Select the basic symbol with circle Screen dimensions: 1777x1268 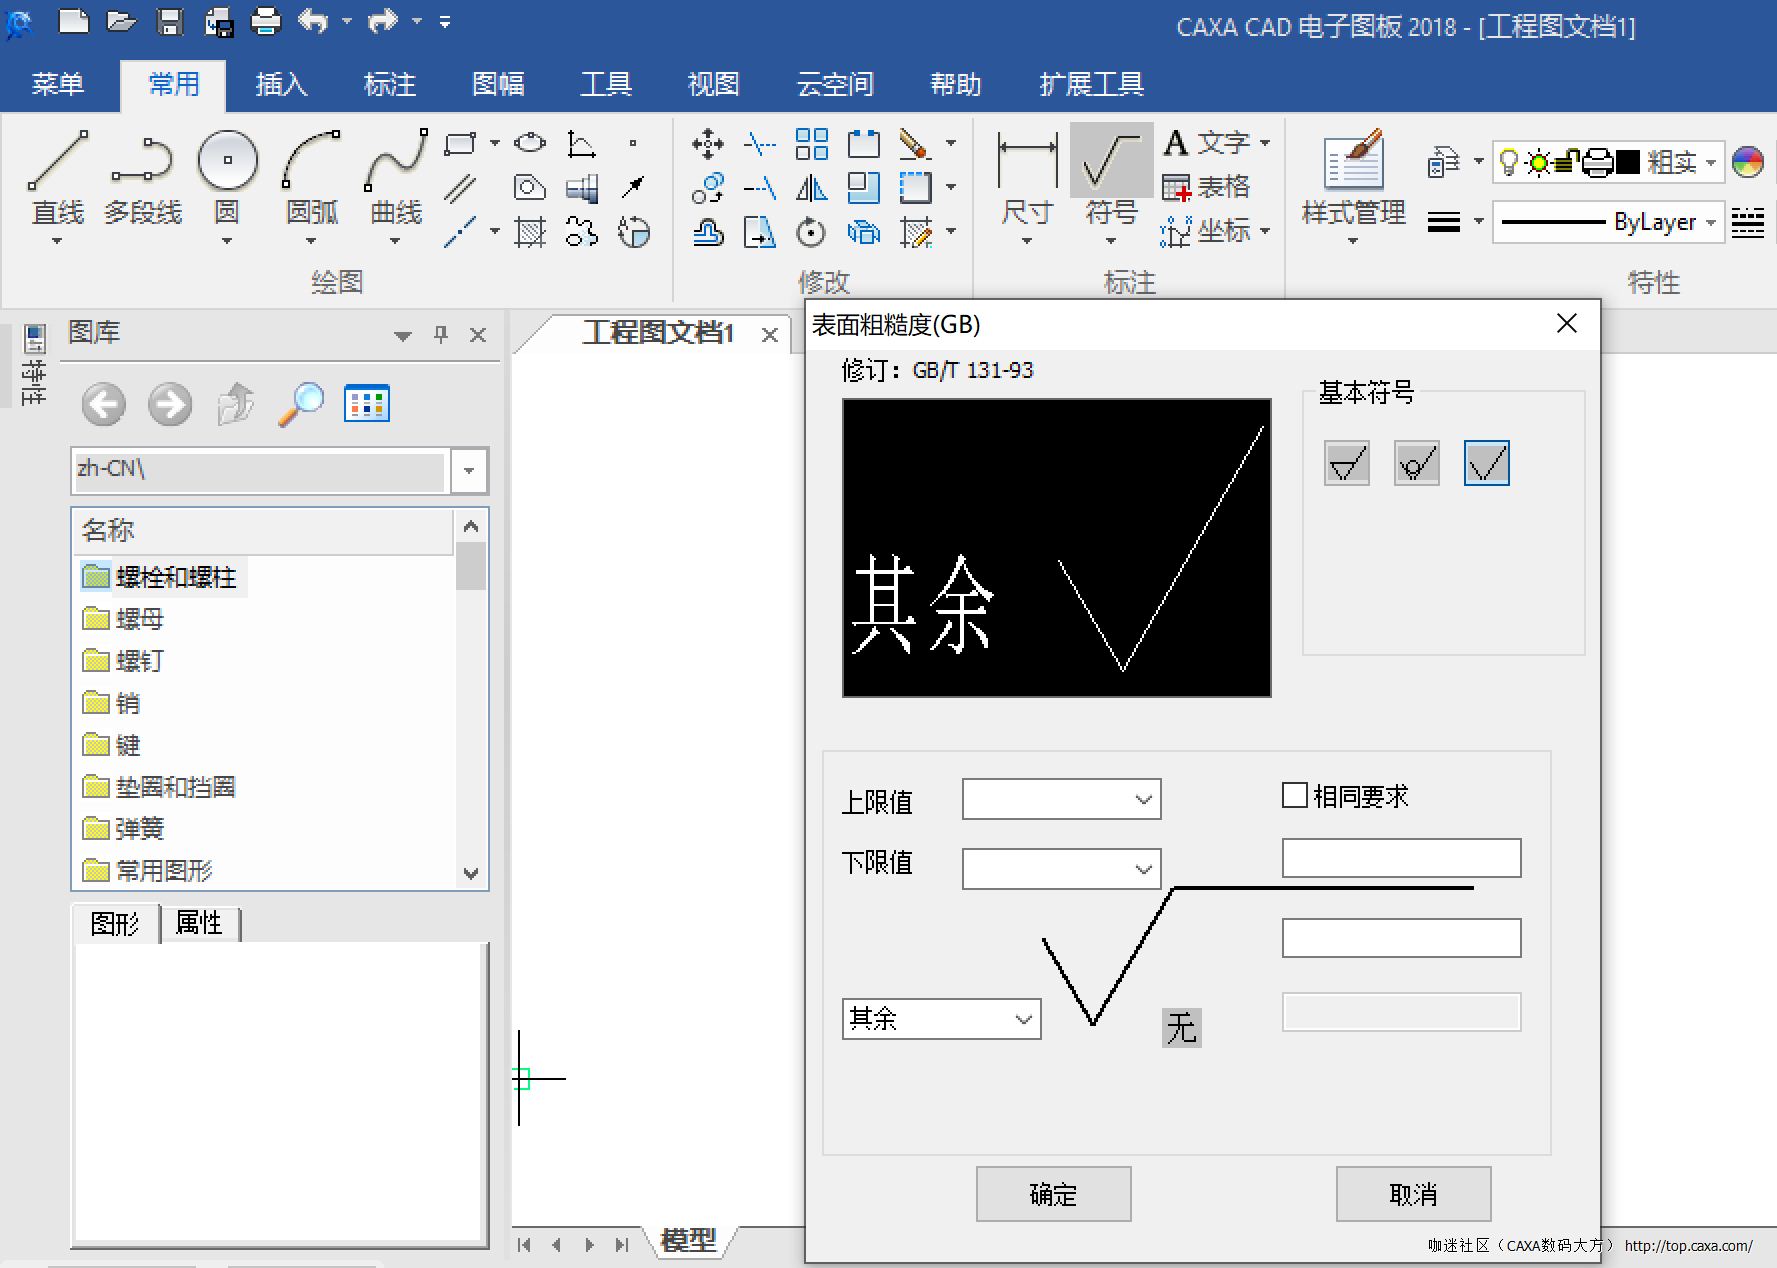pyautogui.click(x=1416, y=464)
